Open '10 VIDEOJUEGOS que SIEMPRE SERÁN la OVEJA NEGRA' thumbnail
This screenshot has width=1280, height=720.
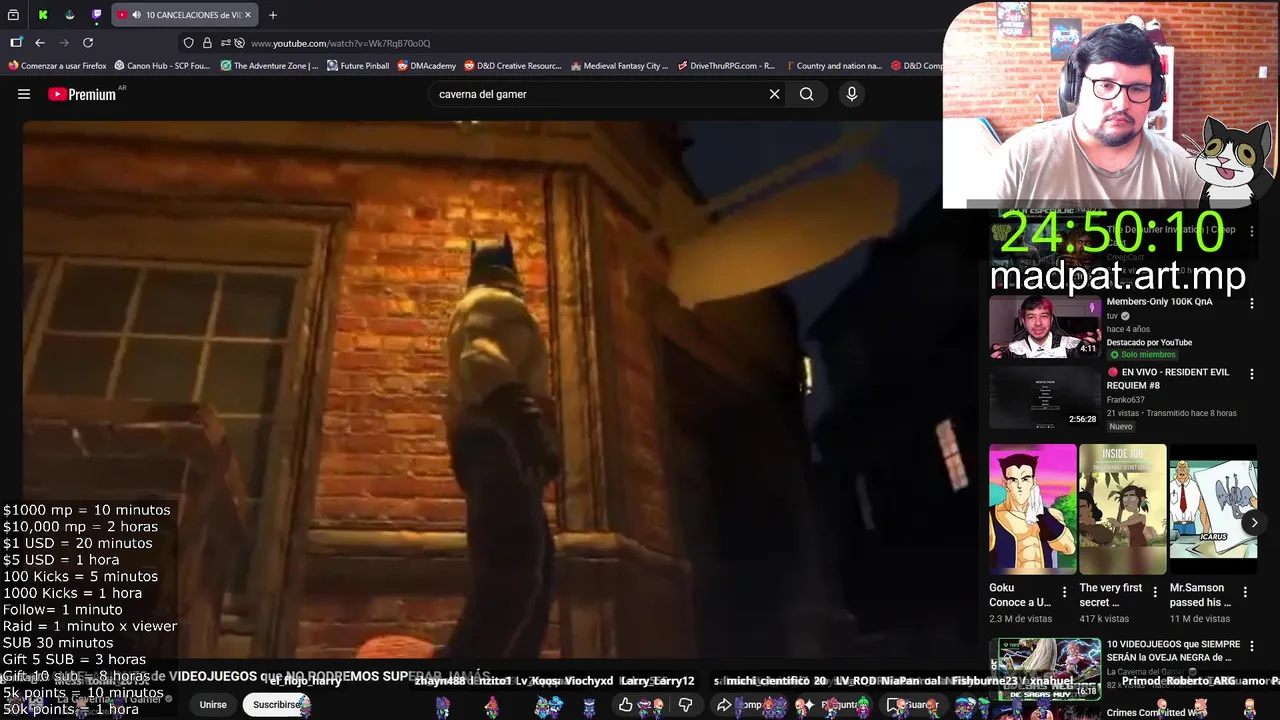(1045, 668)
